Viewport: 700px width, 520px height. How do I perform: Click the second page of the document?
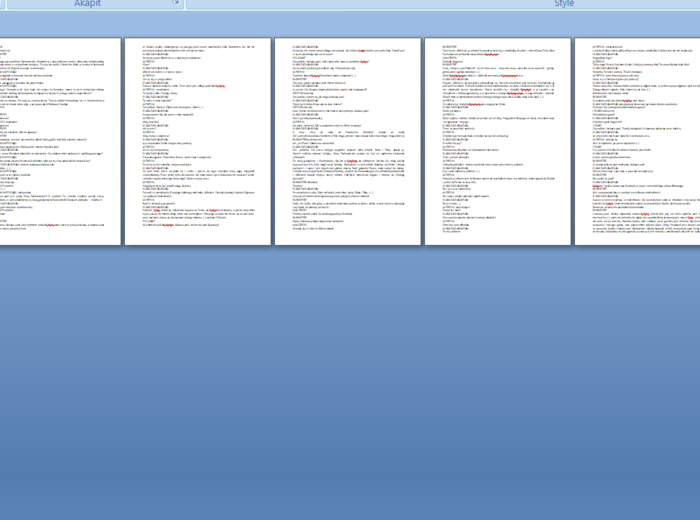(197, 140)
